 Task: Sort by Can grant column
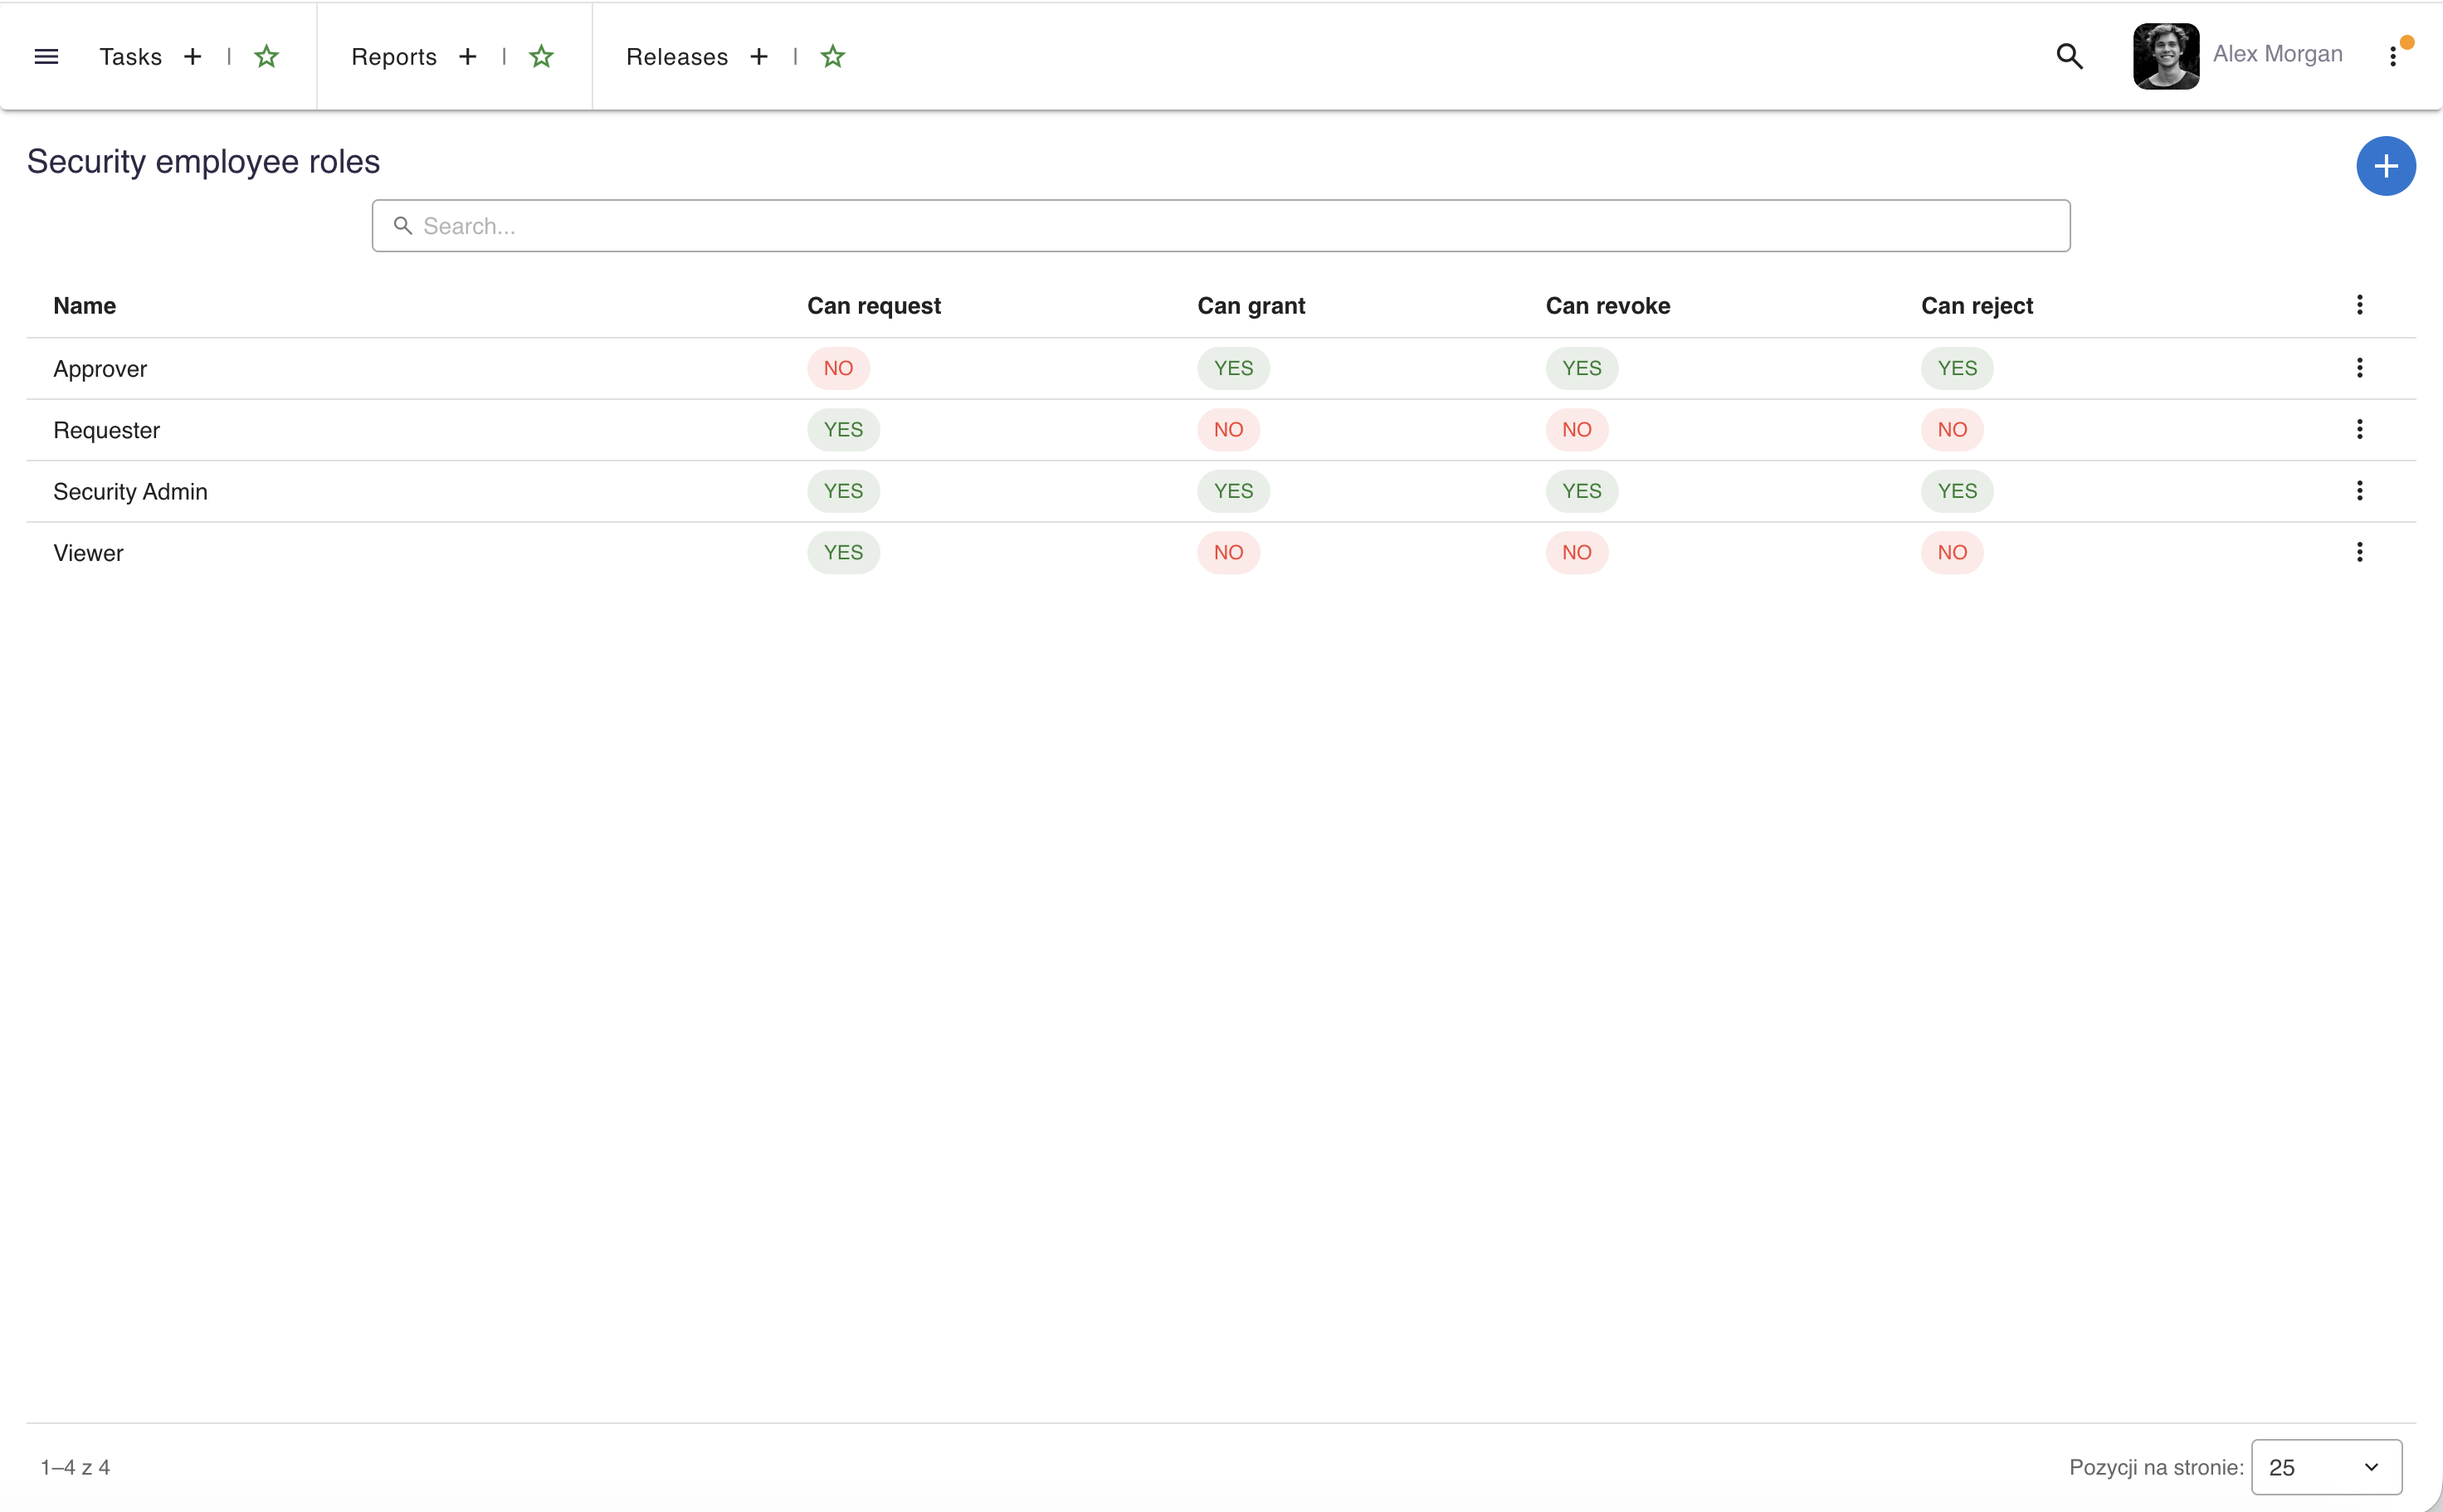tap(1251, 306)
